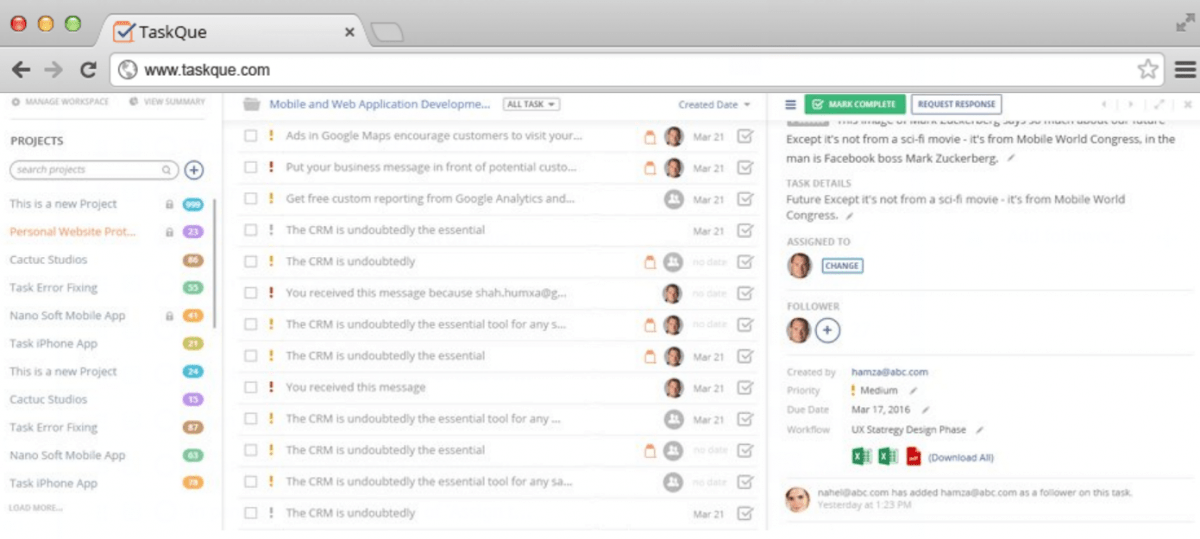Click the green 63 count badge
This screenshot has width=1200, height=539.
[193, 456]
